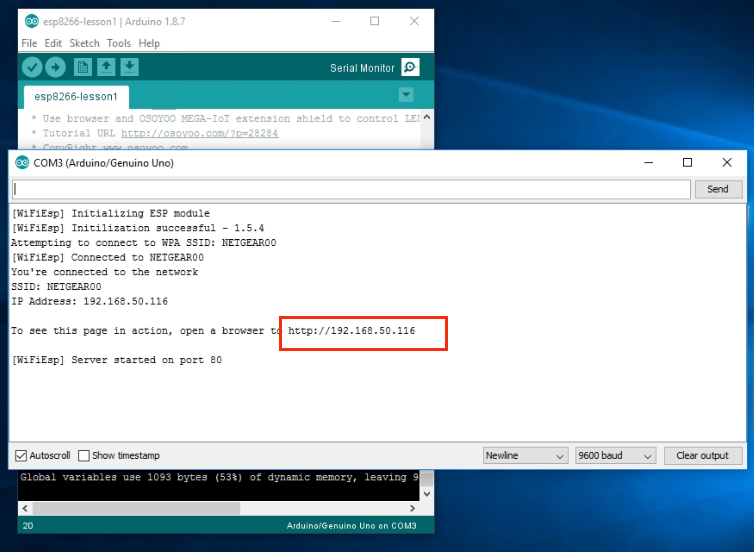
Task: Click the Save sketch down-arrow icon
Action: 129,67
